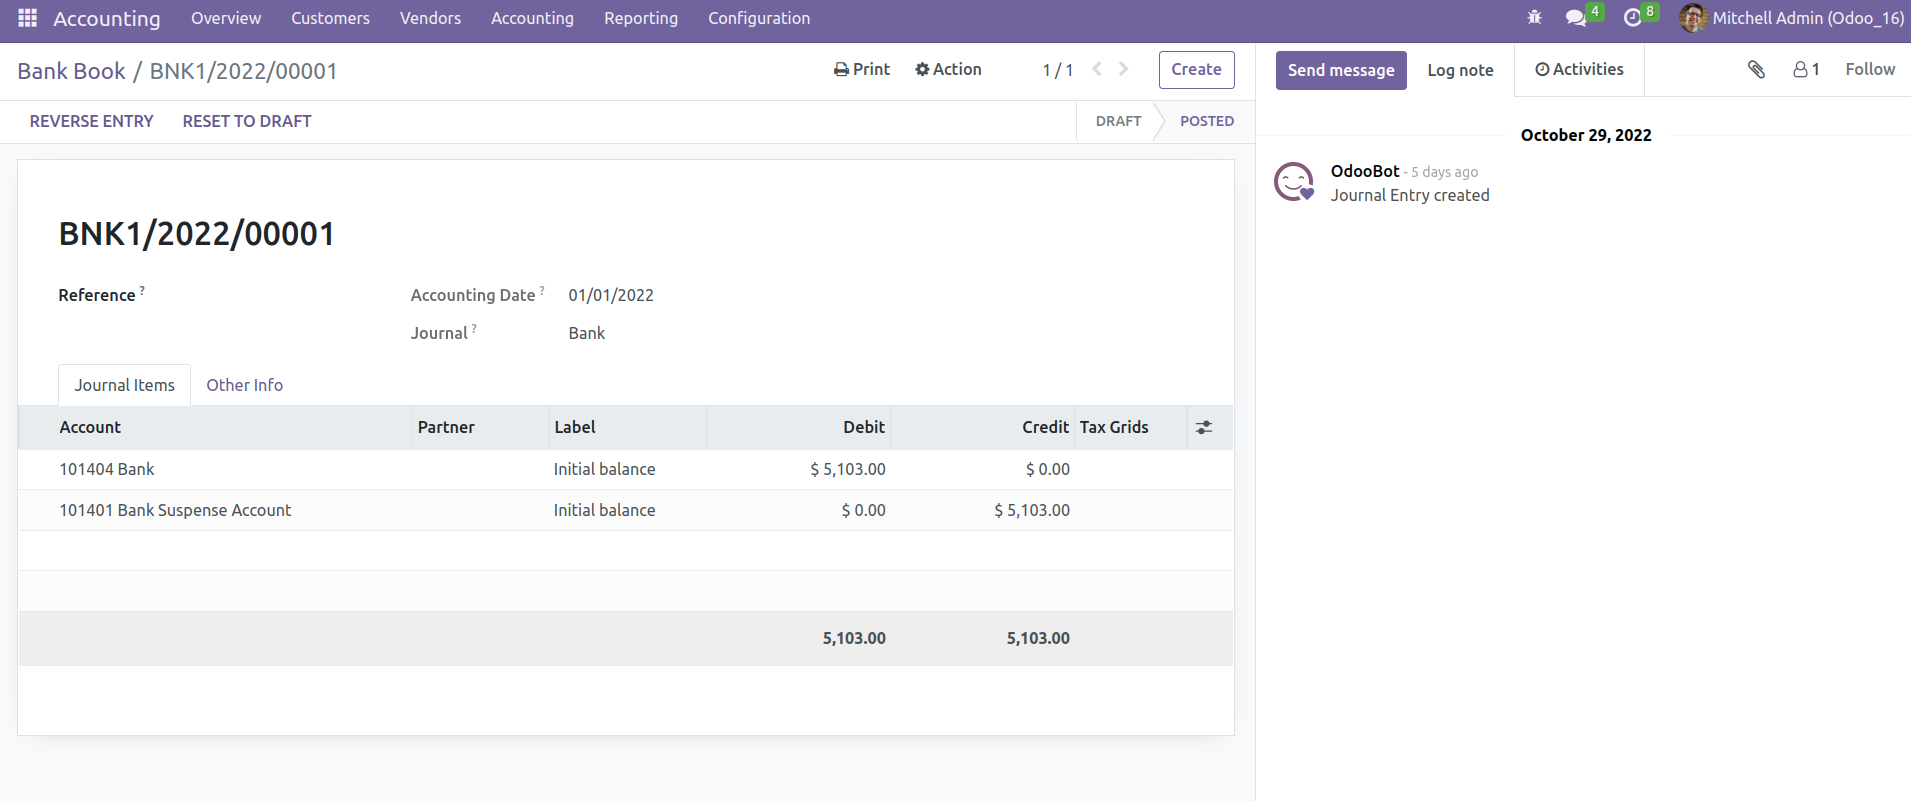Click the attachment paperclip icon
The width and height of the screenshot is (1911, 801).
[x=1756, y=69]
